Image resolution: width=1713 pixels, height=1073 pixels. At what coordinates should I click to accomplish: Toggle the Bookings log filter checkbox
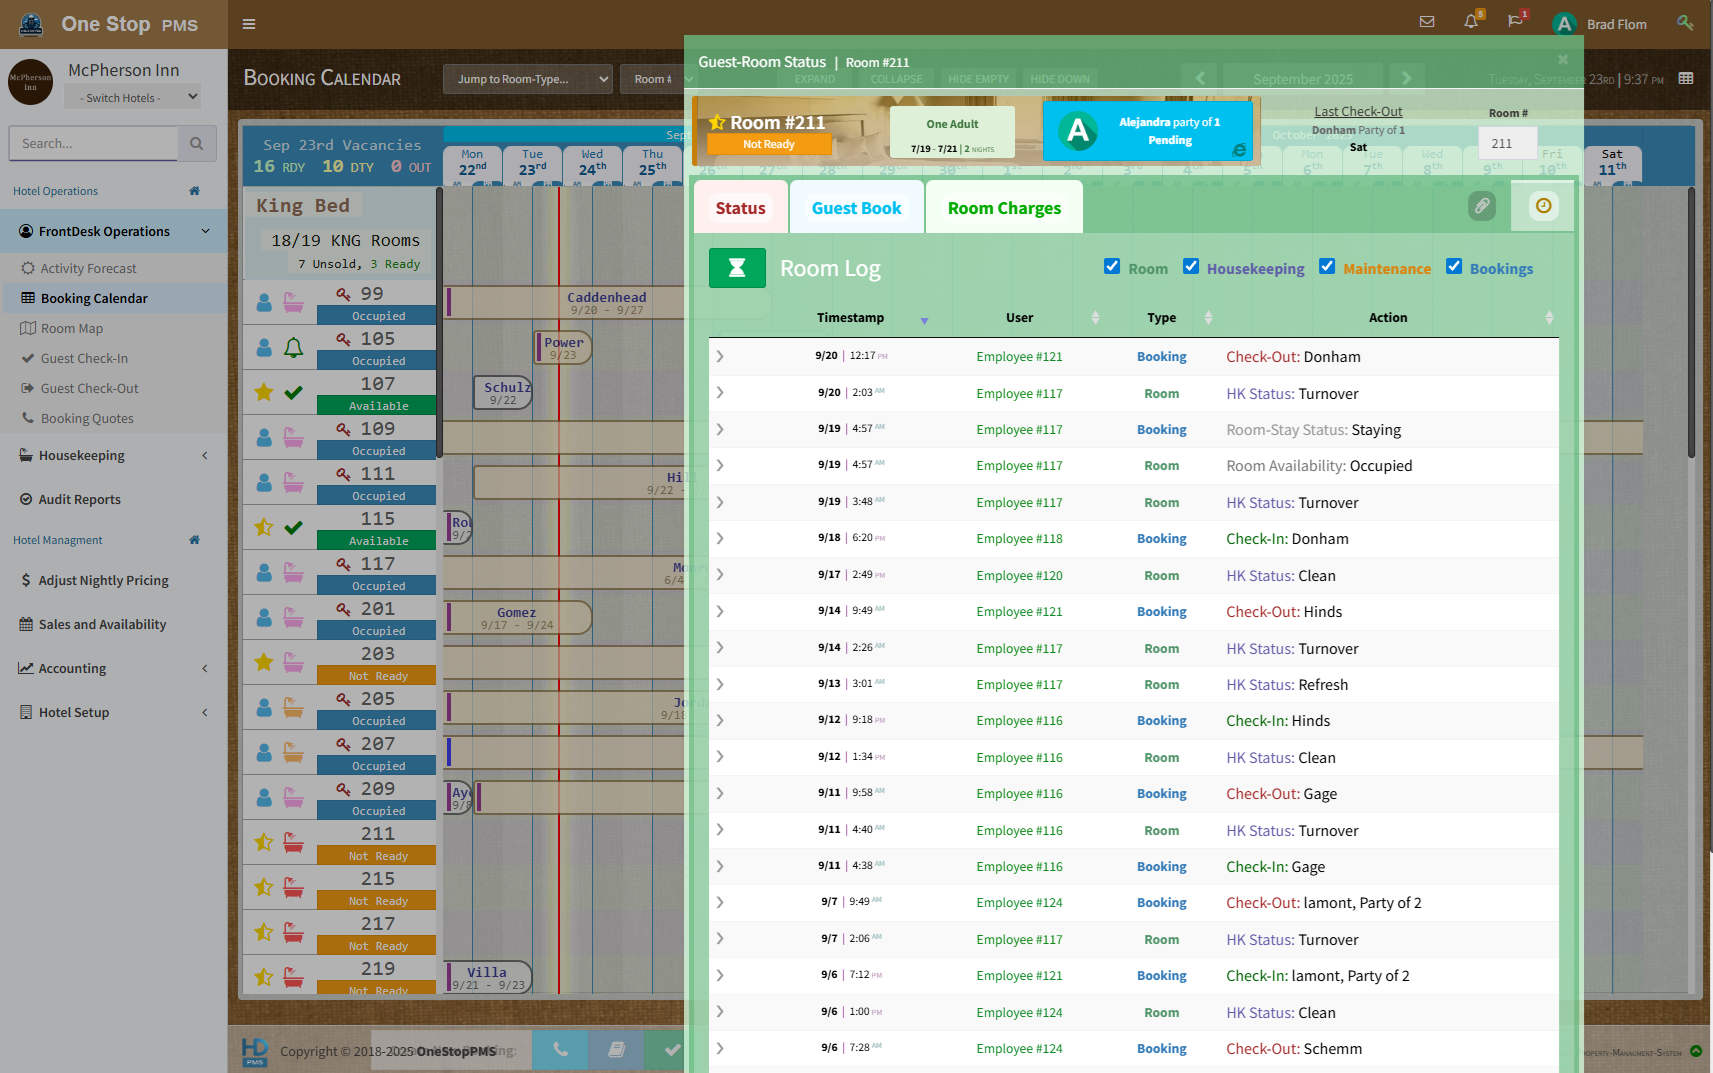click(1454, 266)
